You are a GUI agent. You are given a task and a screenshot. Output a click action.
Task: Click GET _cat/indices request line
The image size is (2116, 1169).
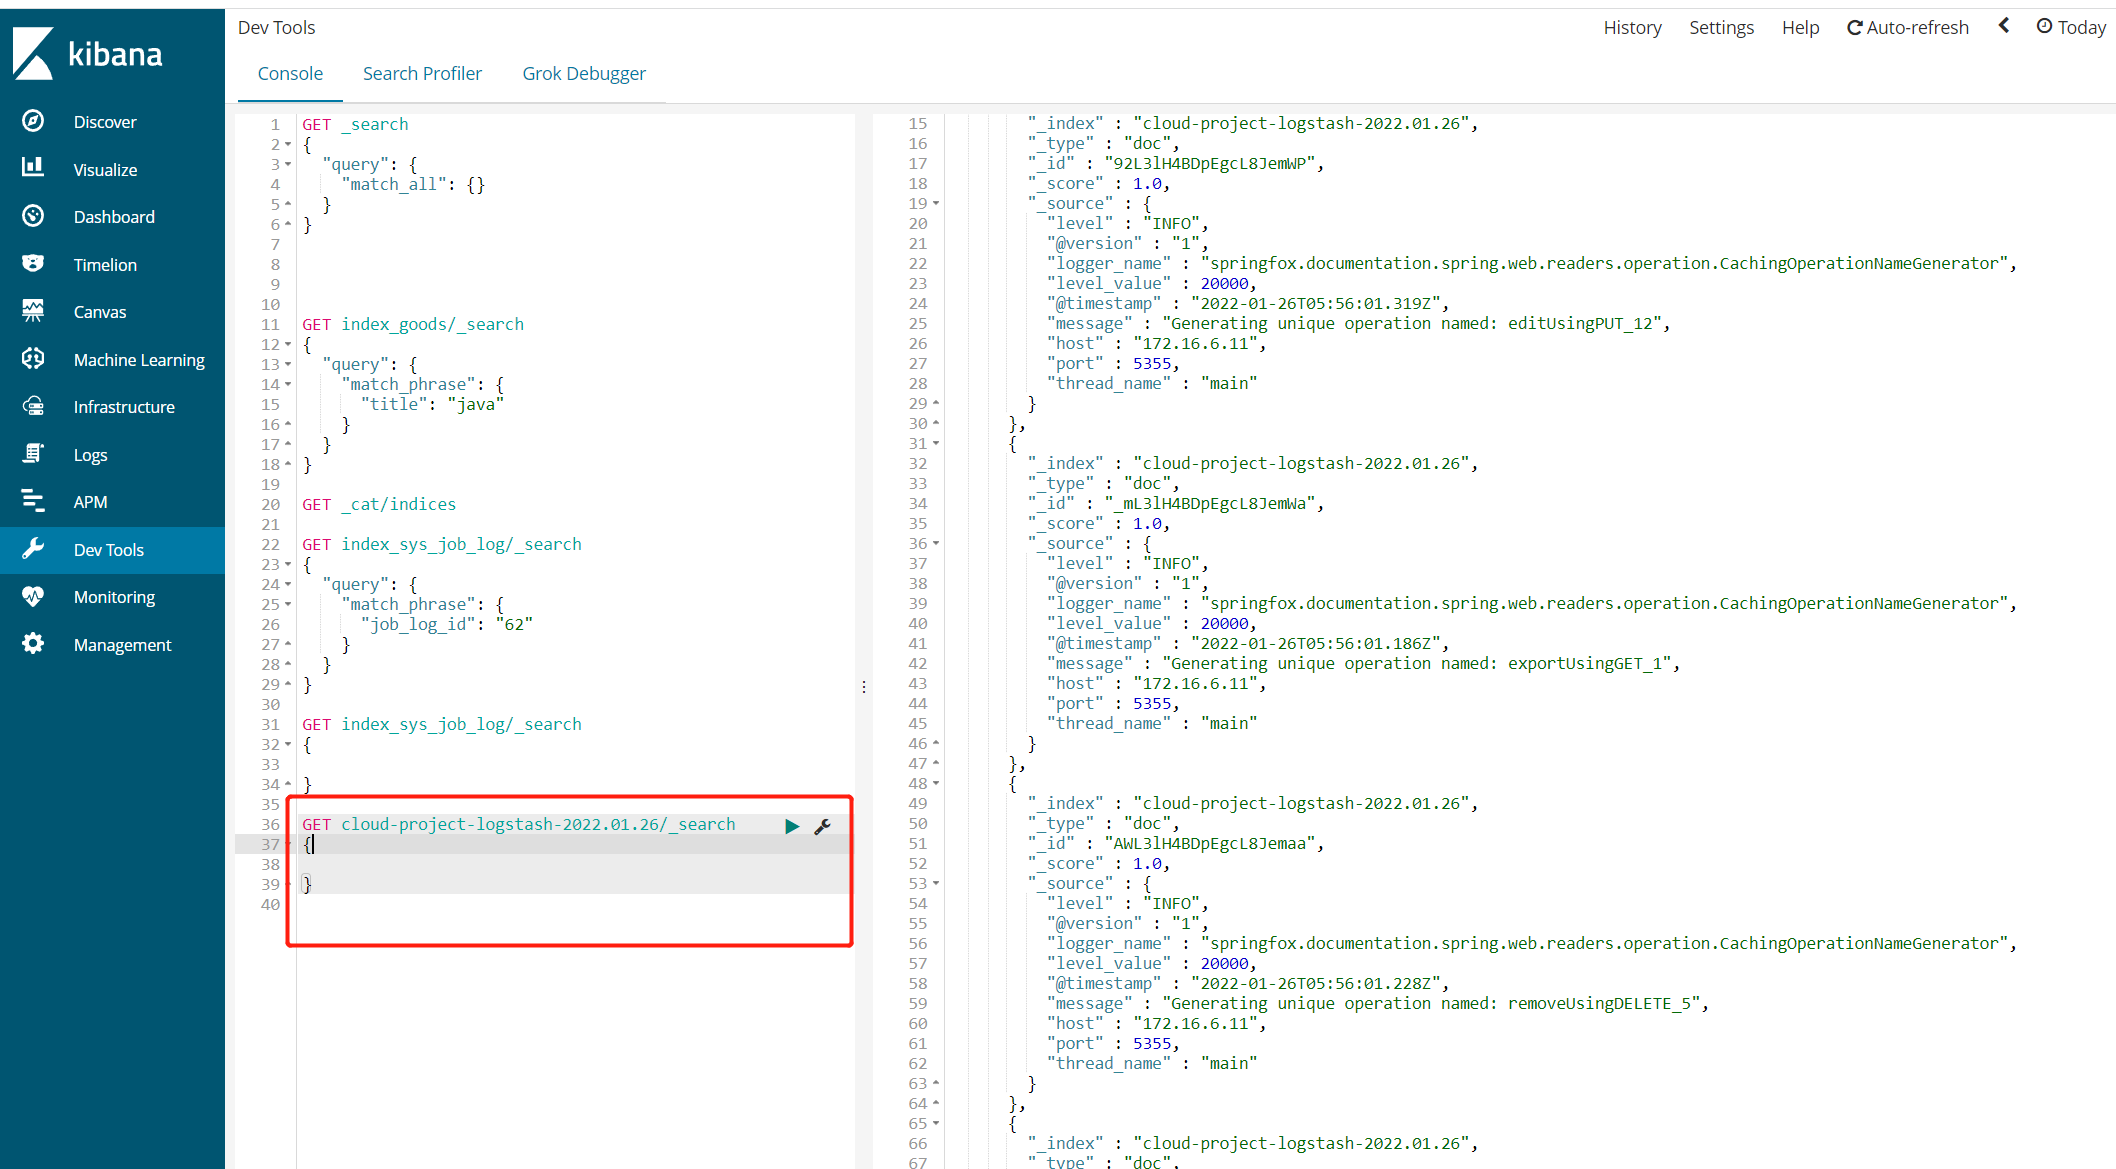coord(379,504)
